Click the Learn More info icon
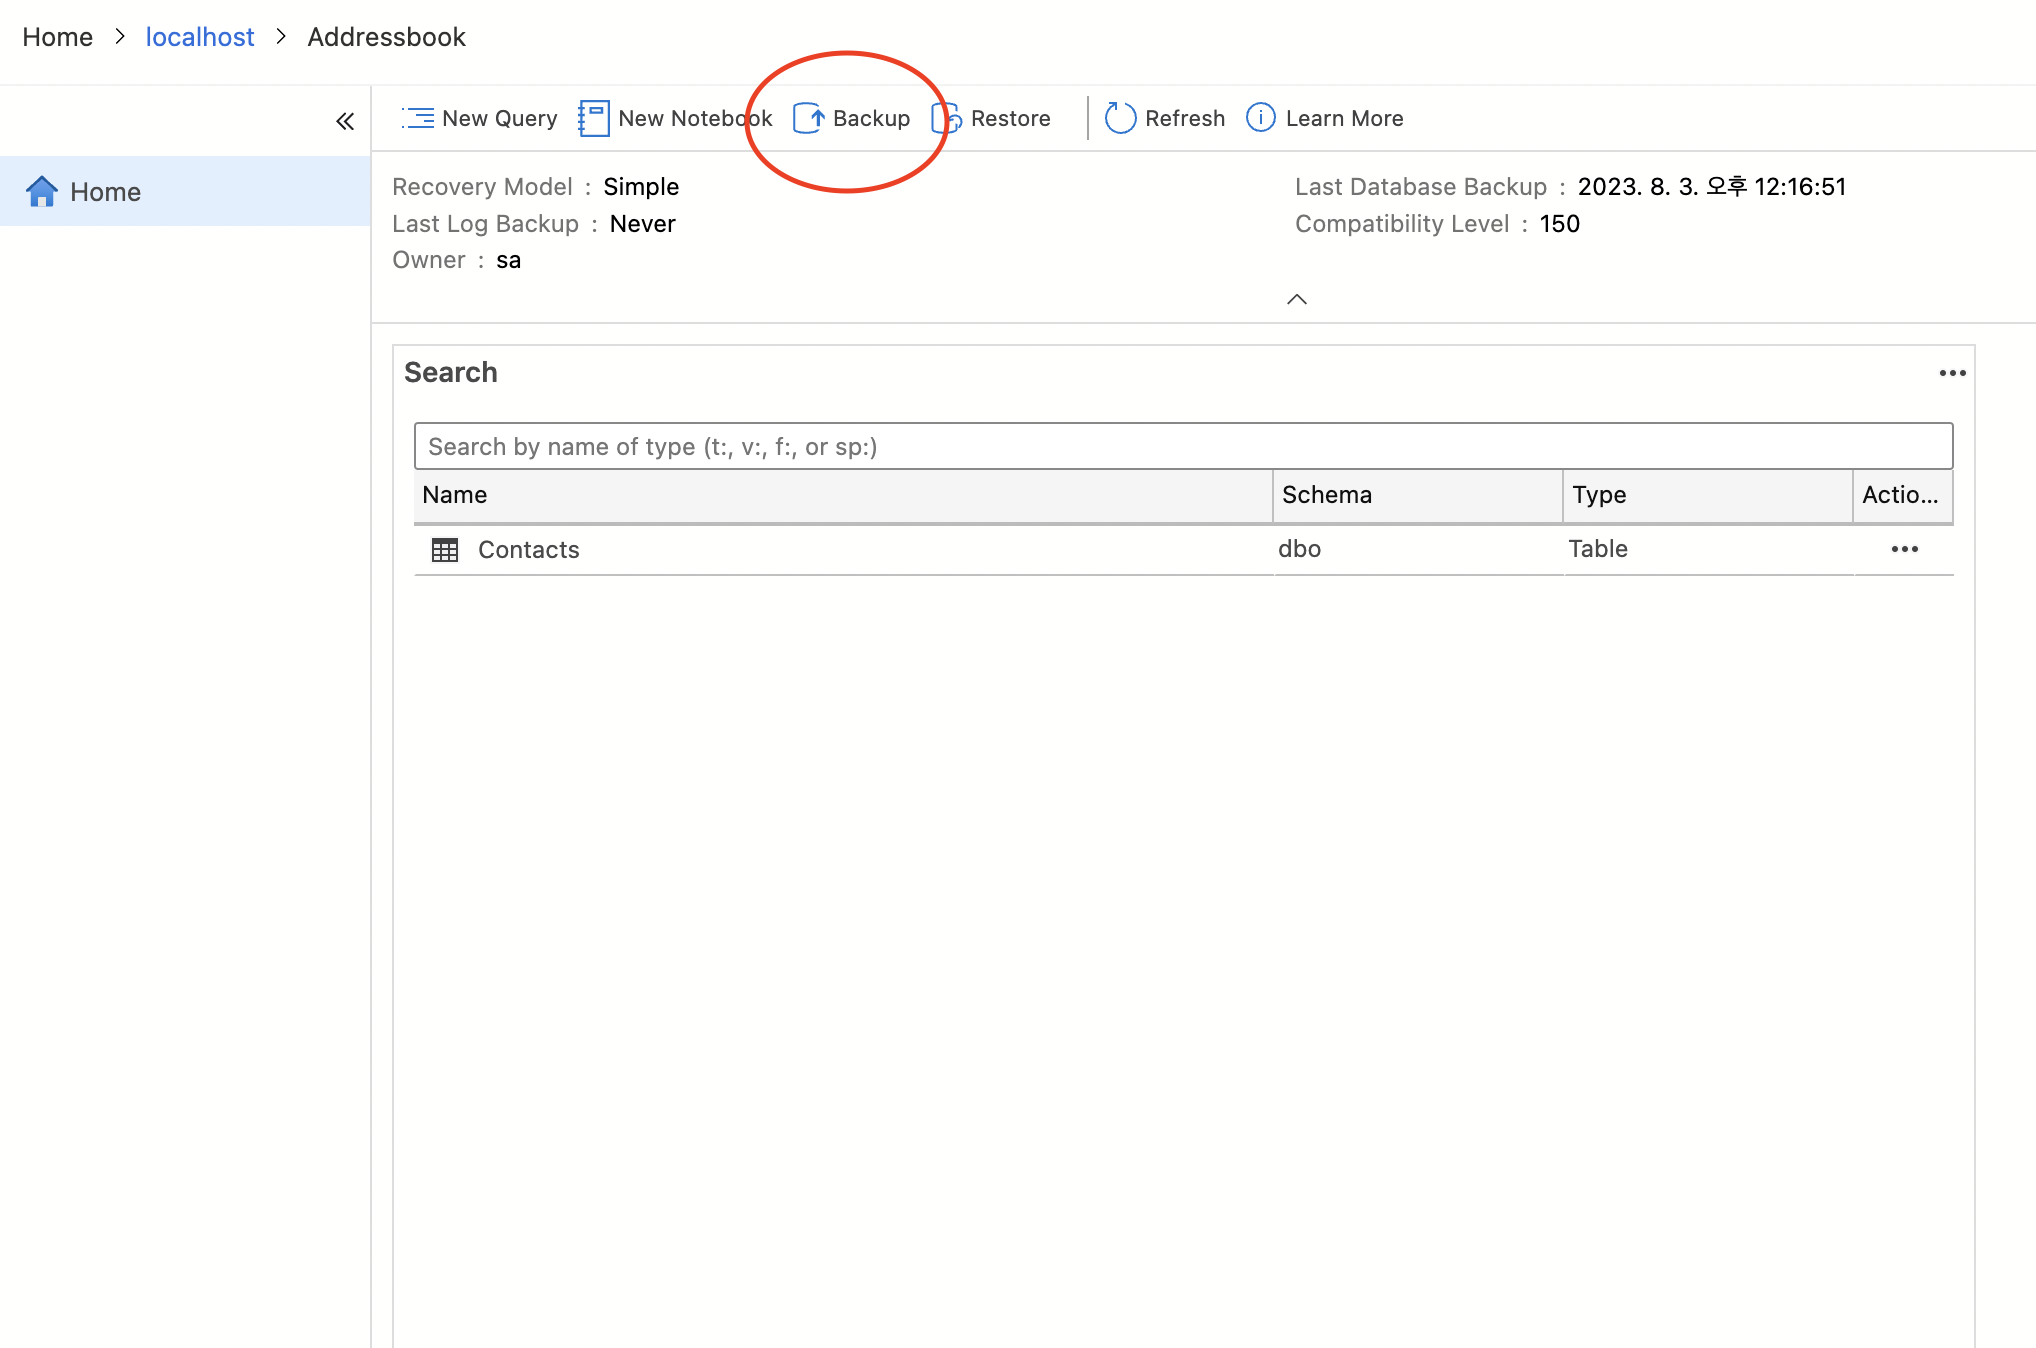Viewport: 2036px width, 1348px height. click(1260, 118)
